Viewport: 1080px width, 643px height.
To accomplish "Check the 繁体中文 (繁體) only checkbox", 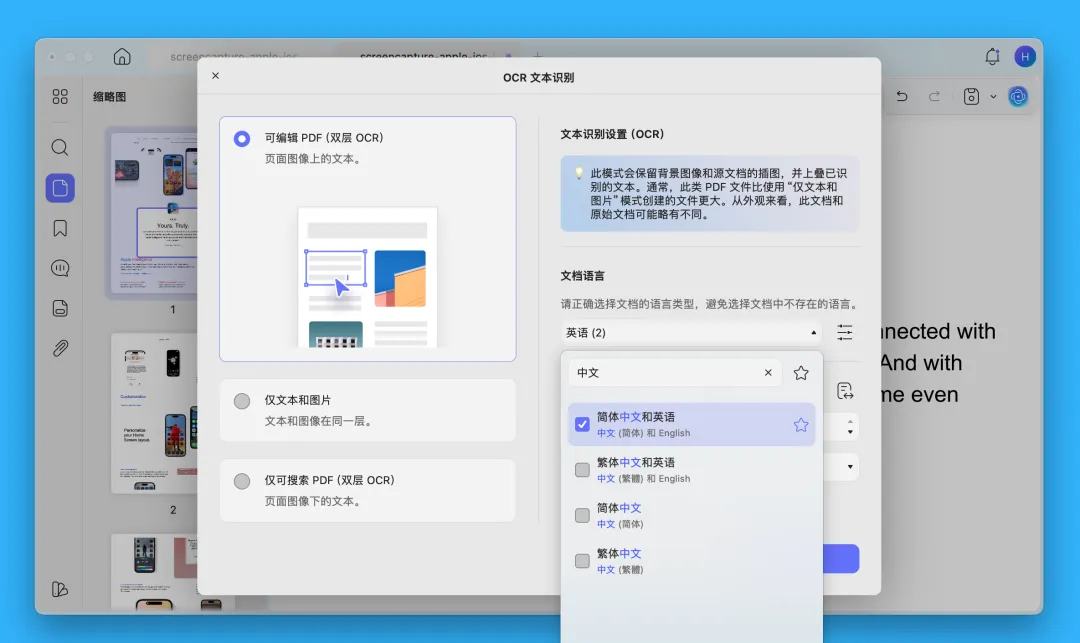I will [582, 560].
